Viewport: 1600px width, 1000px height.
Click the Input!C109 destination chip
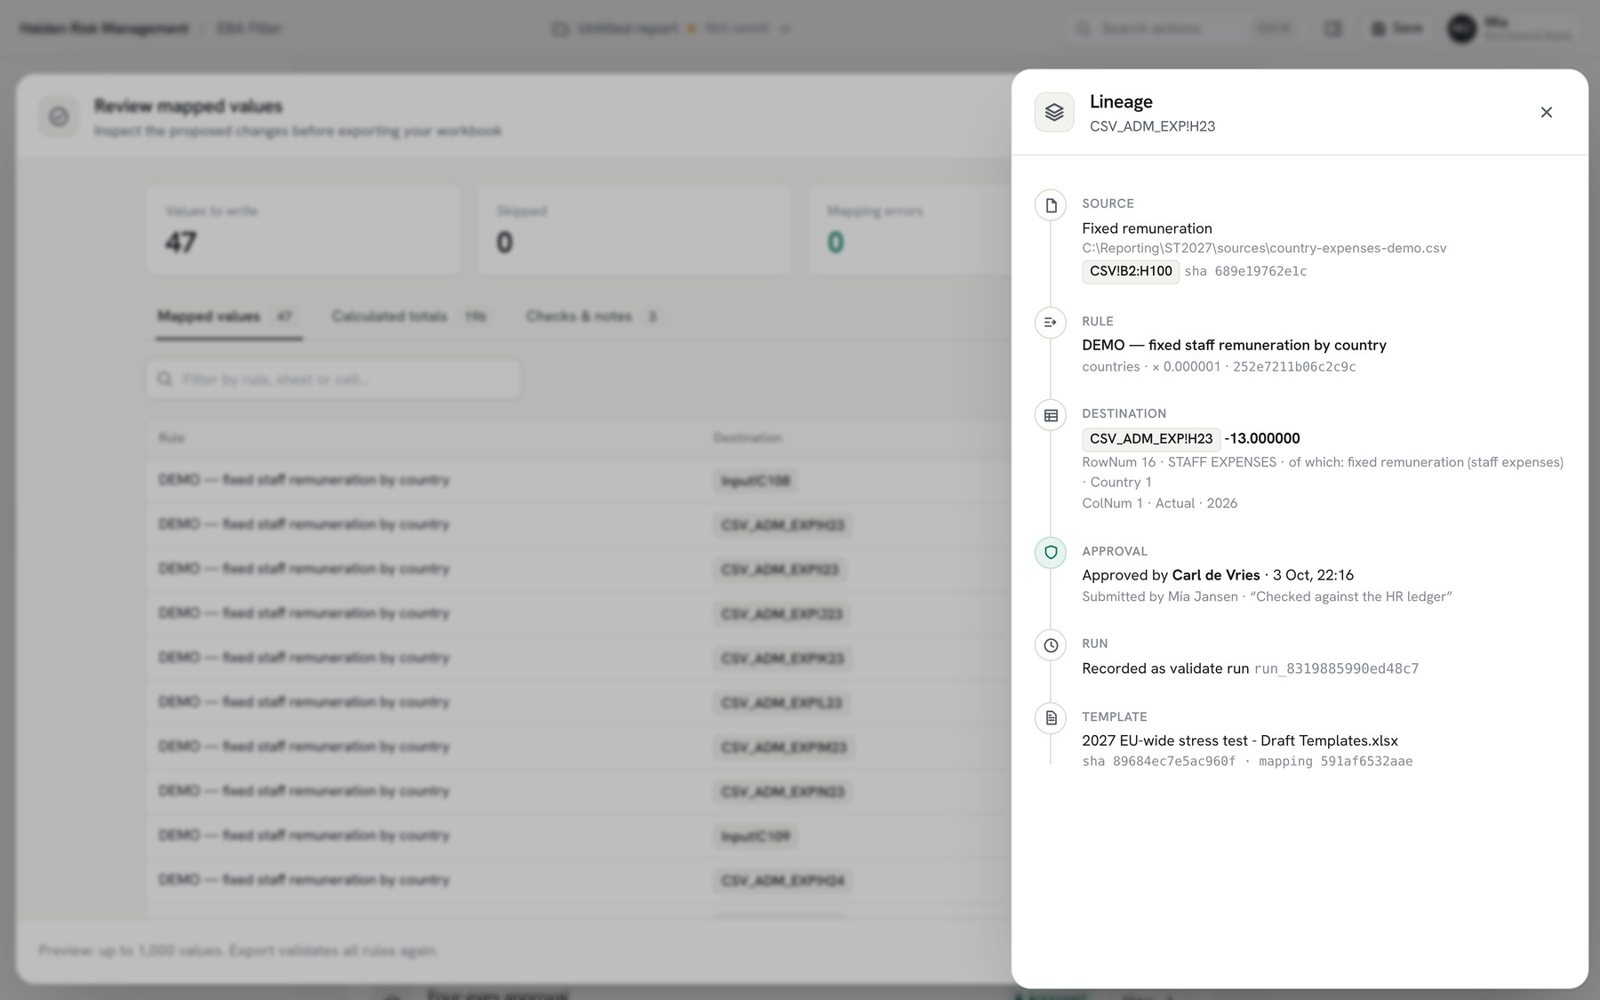coord(755,836)
